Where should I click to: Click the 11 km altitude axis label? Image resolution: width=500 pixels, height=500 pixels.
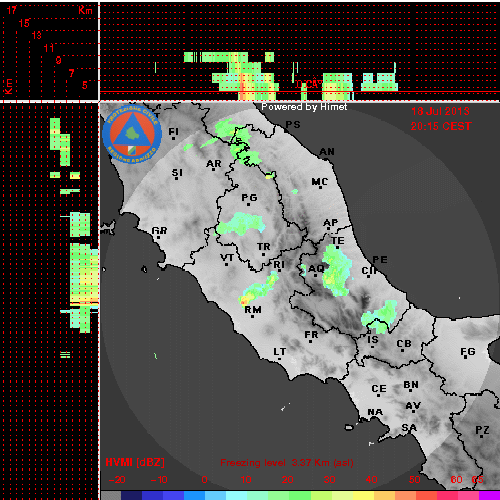49,48
